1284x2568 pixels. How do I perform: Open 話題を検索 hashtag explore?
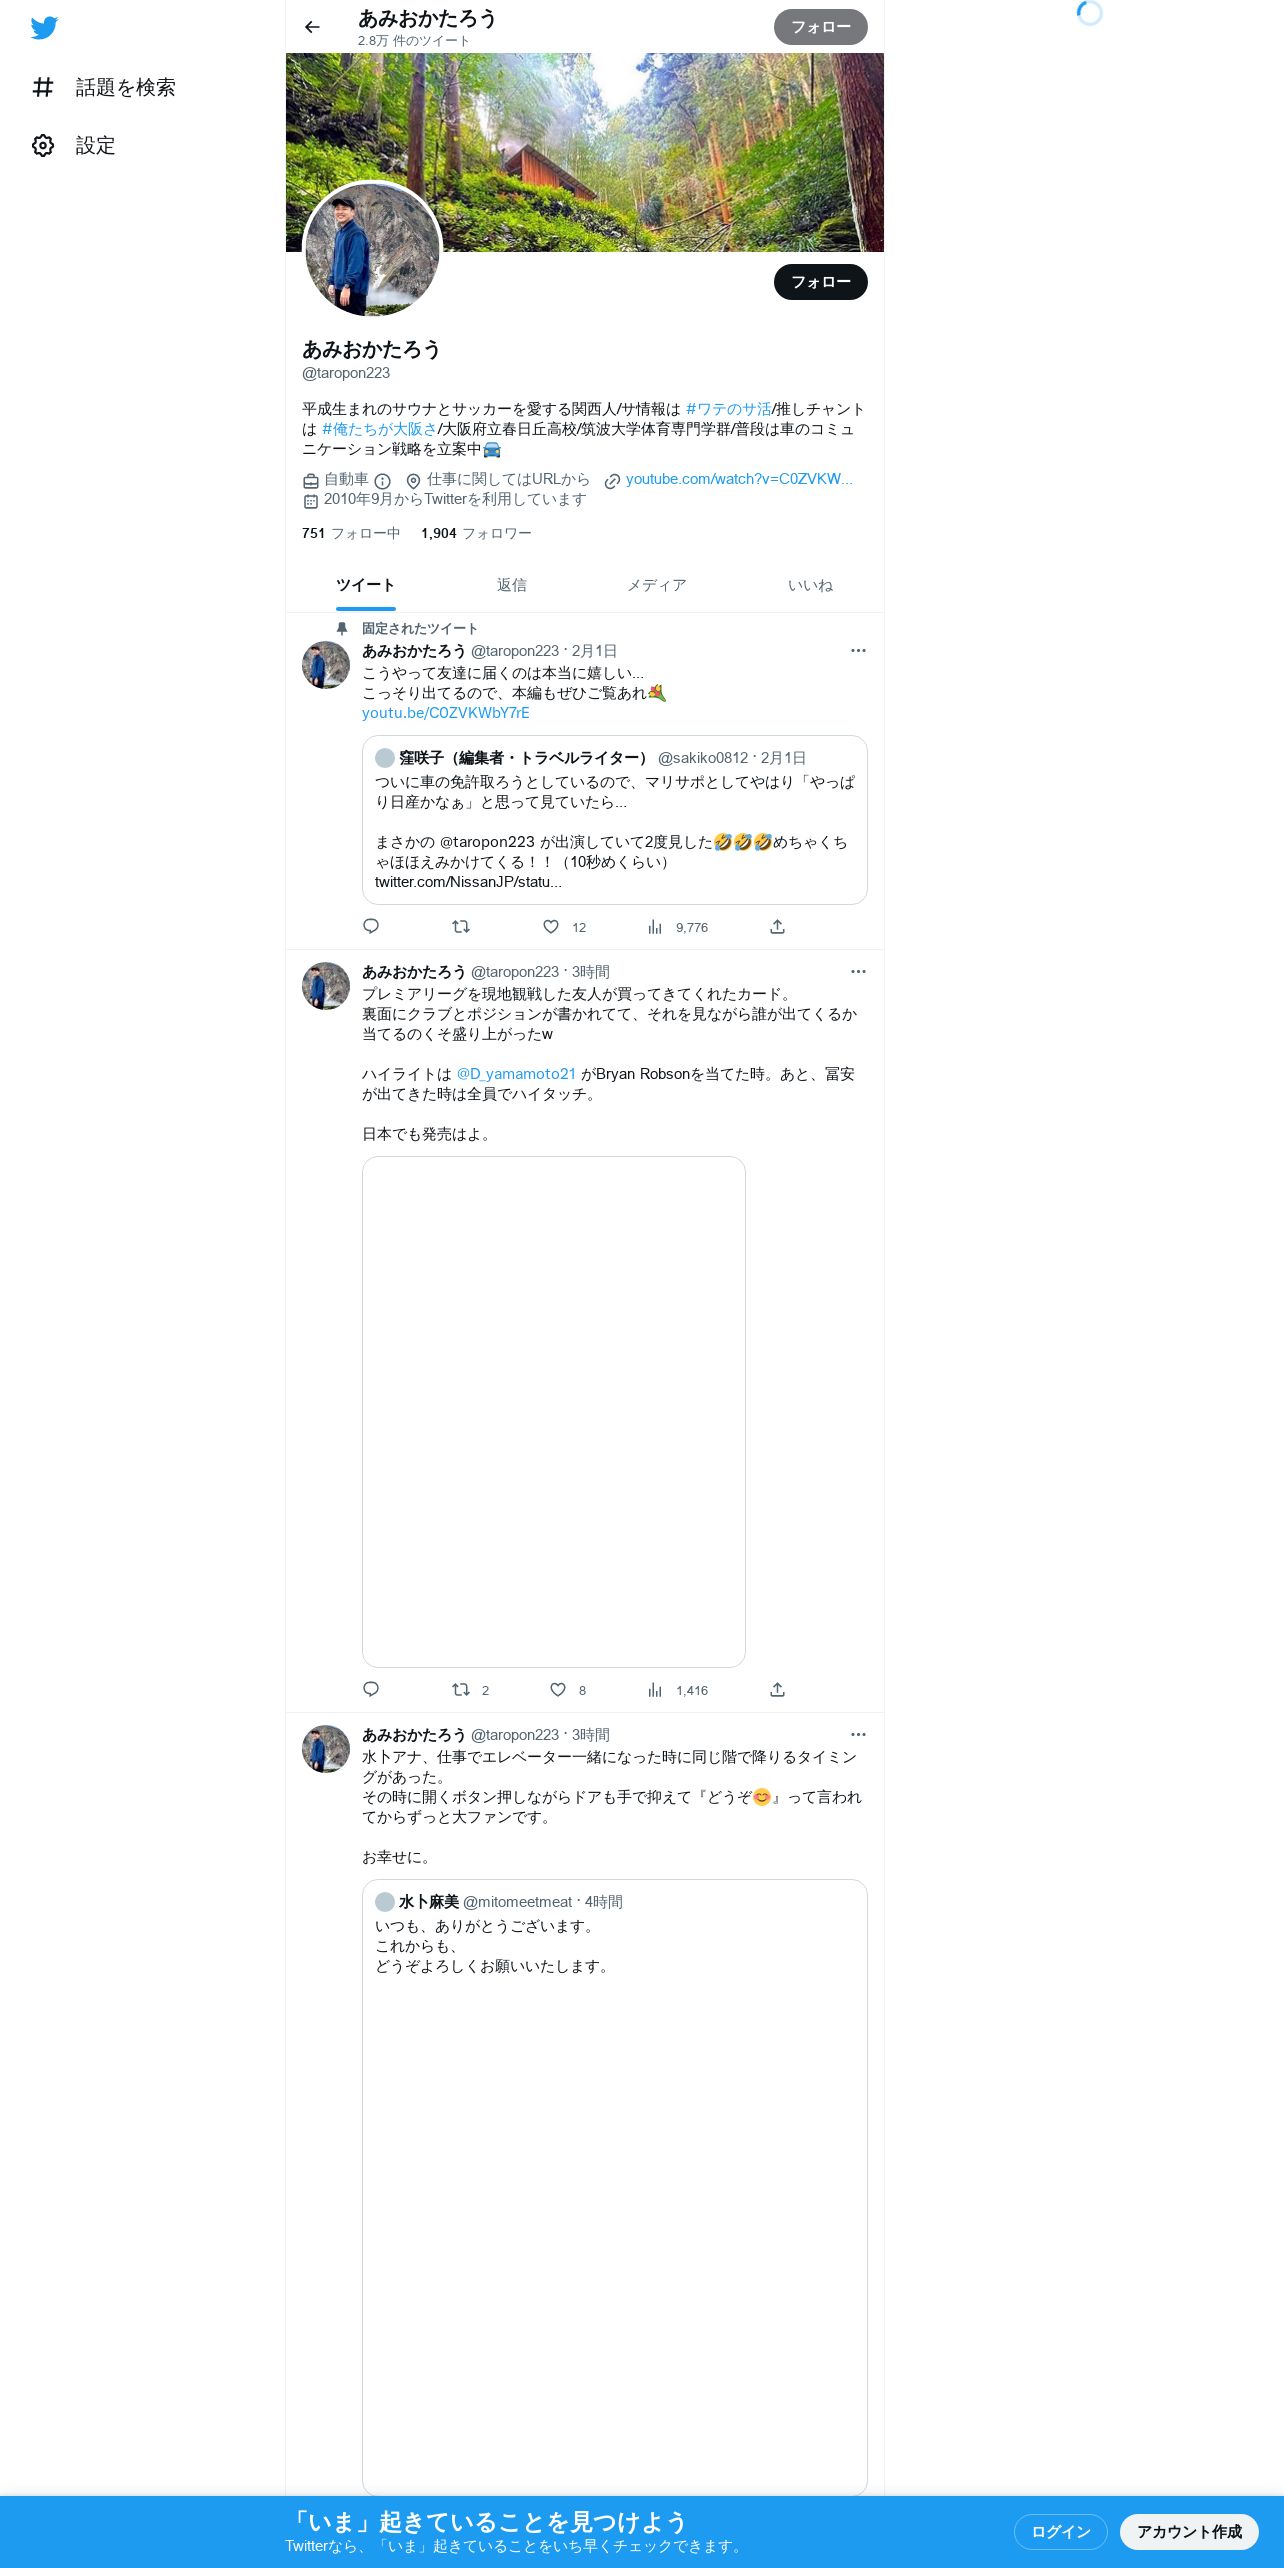pos(103,87)
